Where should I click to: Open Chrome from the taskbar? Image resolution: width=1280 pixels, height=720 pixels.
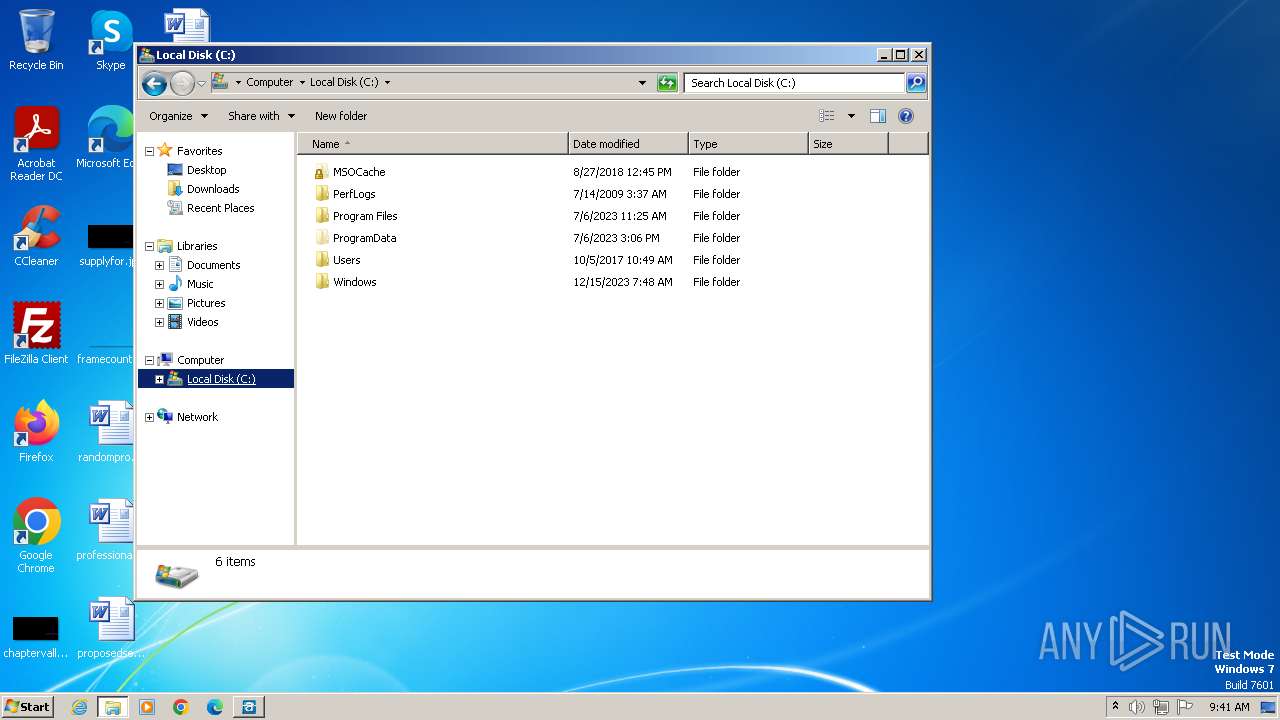pos(181,707)
